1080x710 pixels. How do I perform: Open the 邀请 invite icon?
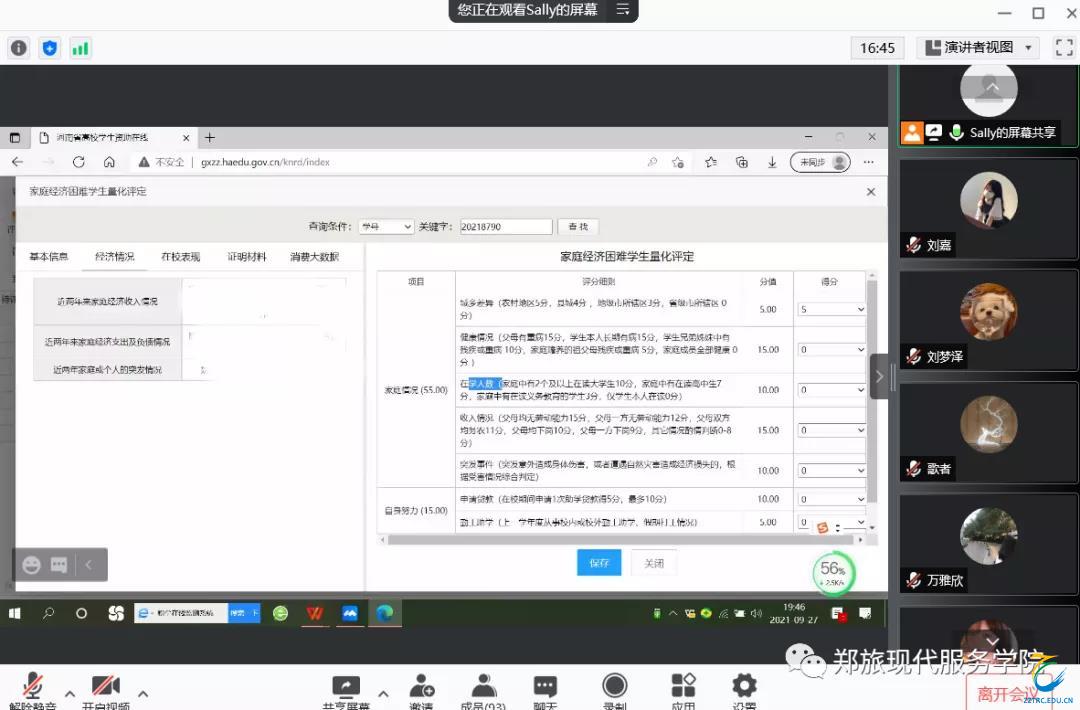point(421,688)
